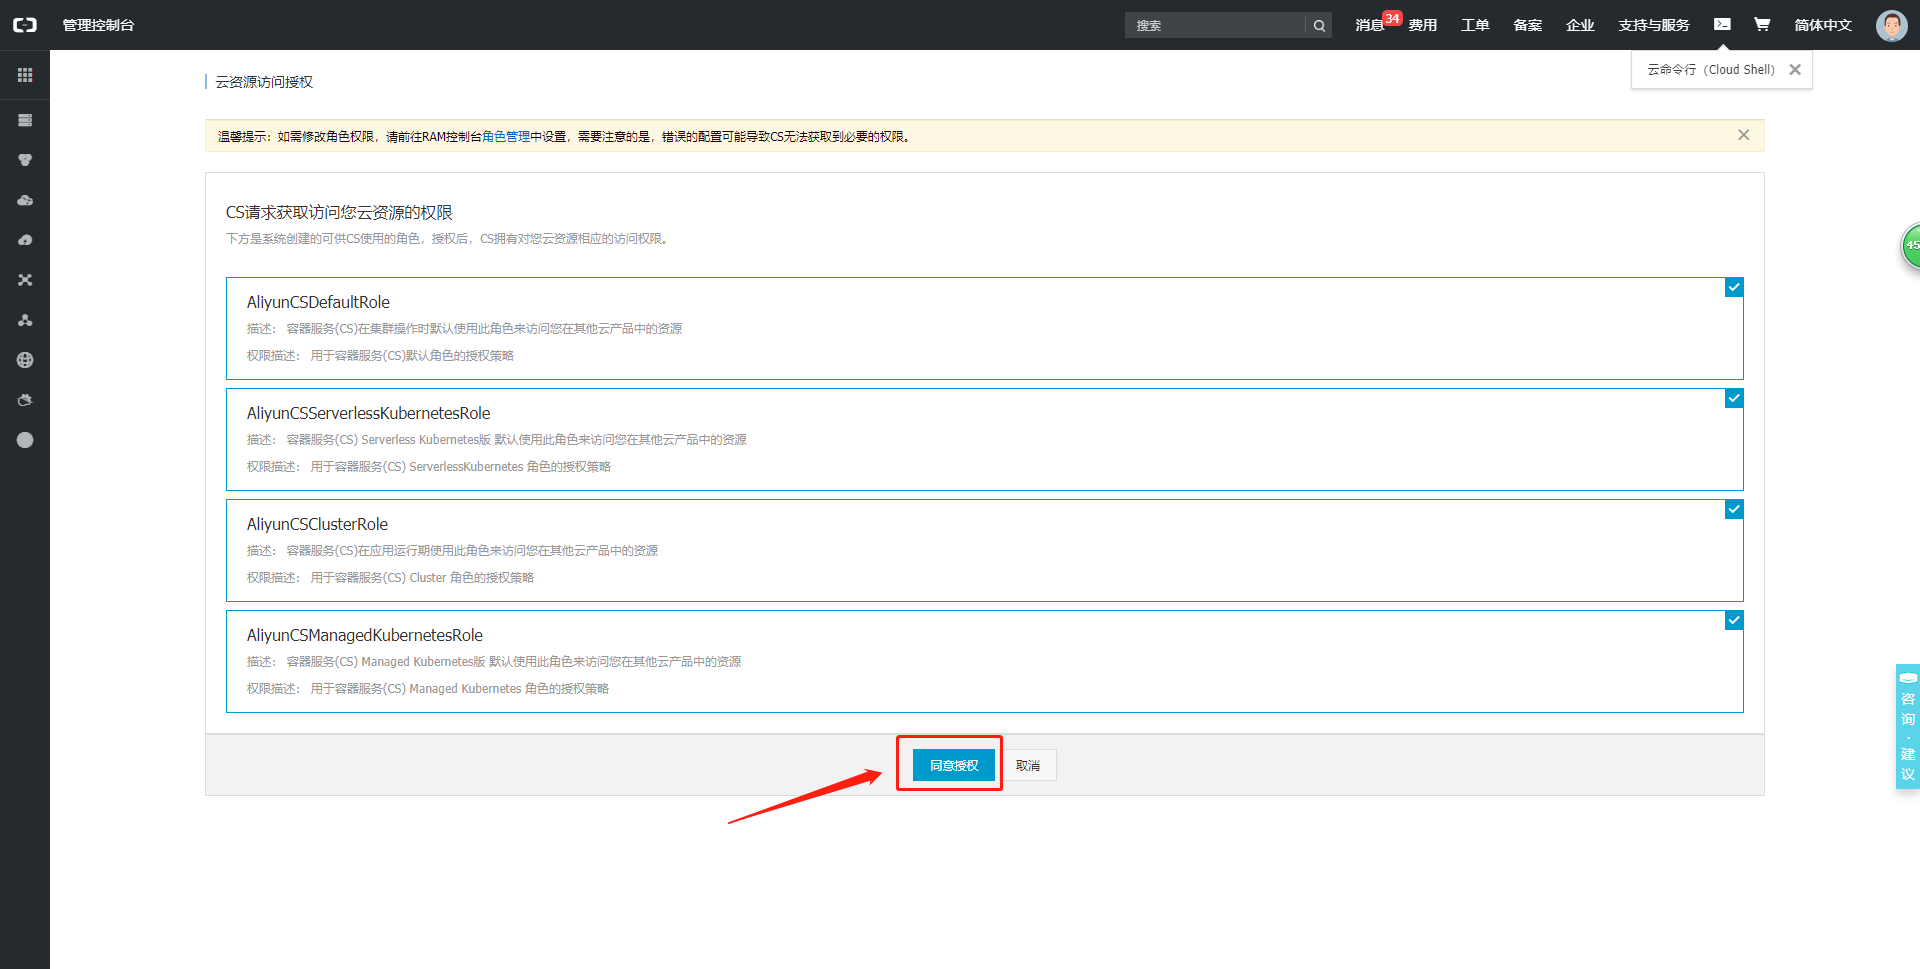Viewport: 1920px width, 969px height.
Task: Open the 简体中文 language dropdown
Action: tap(1823, 25)
